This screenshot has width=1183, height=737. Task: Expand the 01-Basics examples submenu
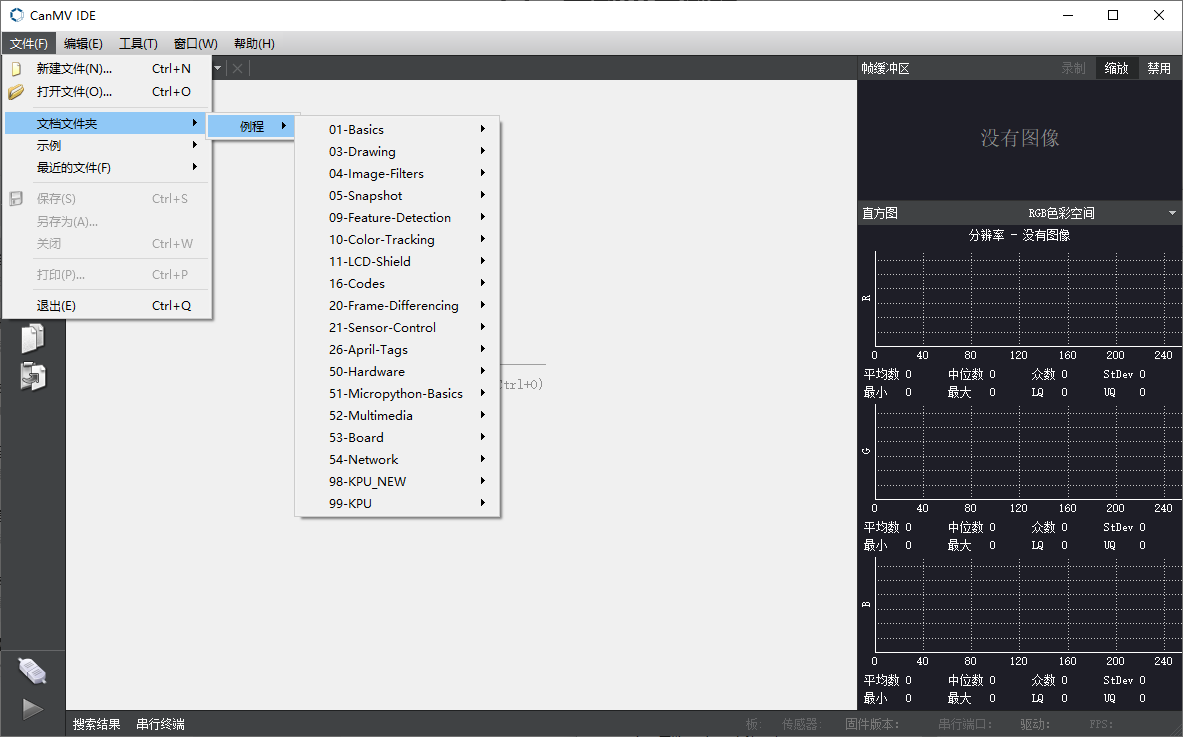click(x=398, y=130)
